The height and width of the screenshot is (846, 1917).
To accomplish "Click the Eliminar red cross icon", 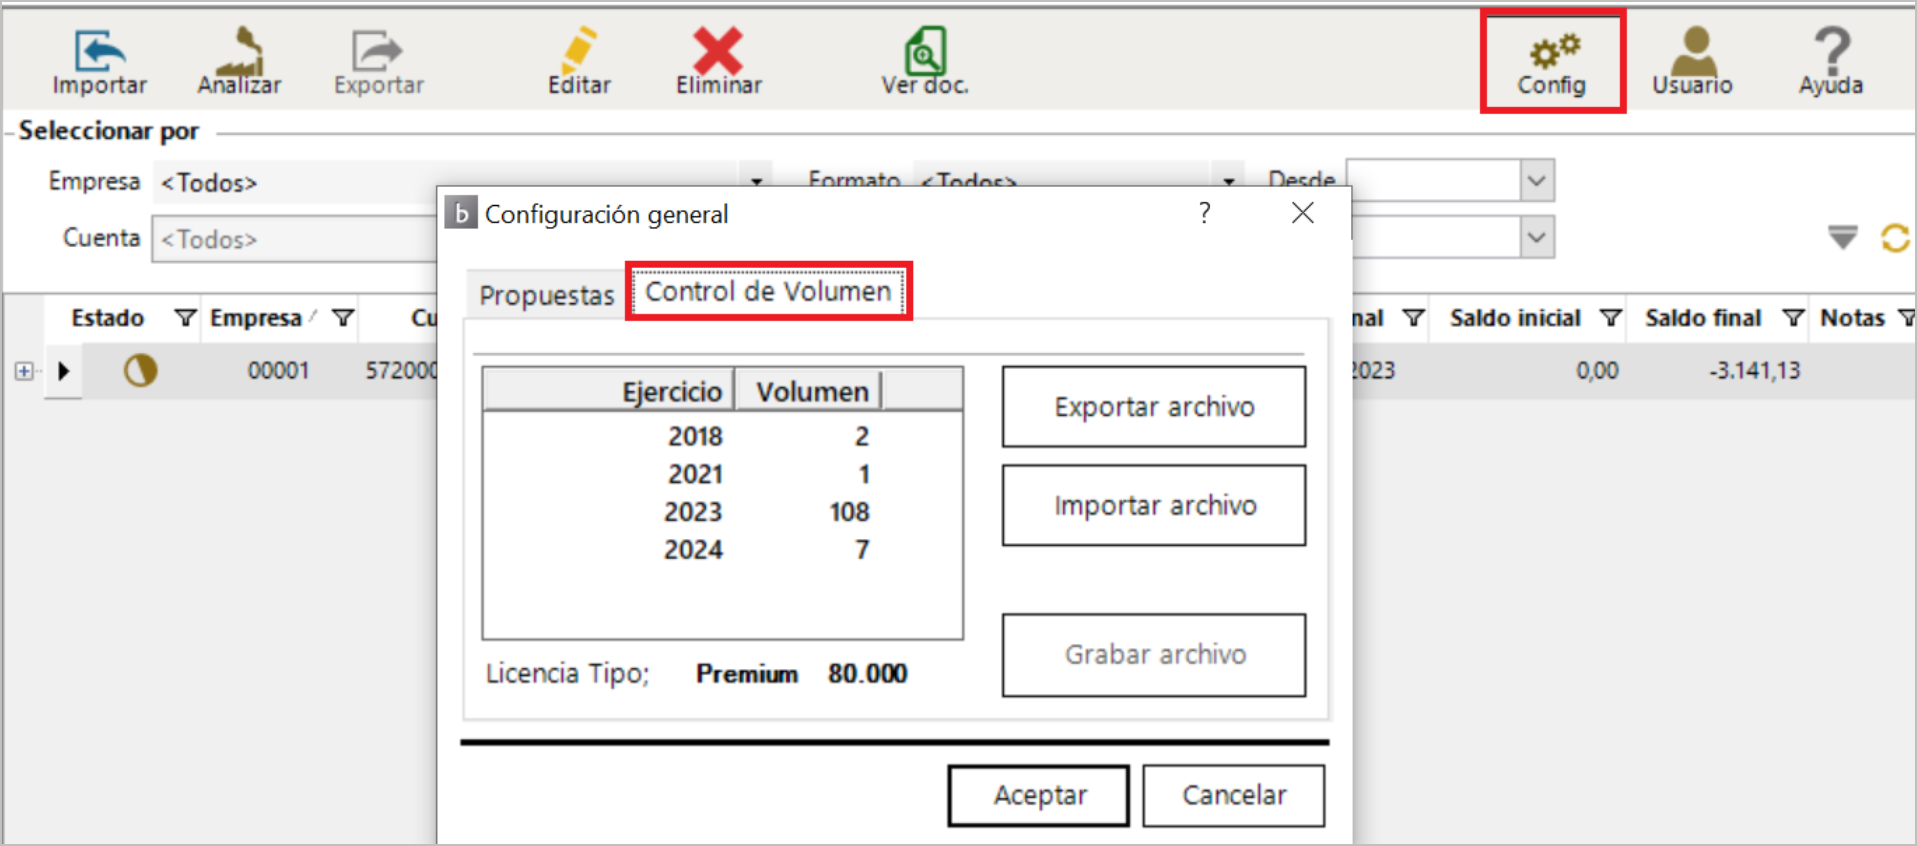I will [x=718, y=62].
